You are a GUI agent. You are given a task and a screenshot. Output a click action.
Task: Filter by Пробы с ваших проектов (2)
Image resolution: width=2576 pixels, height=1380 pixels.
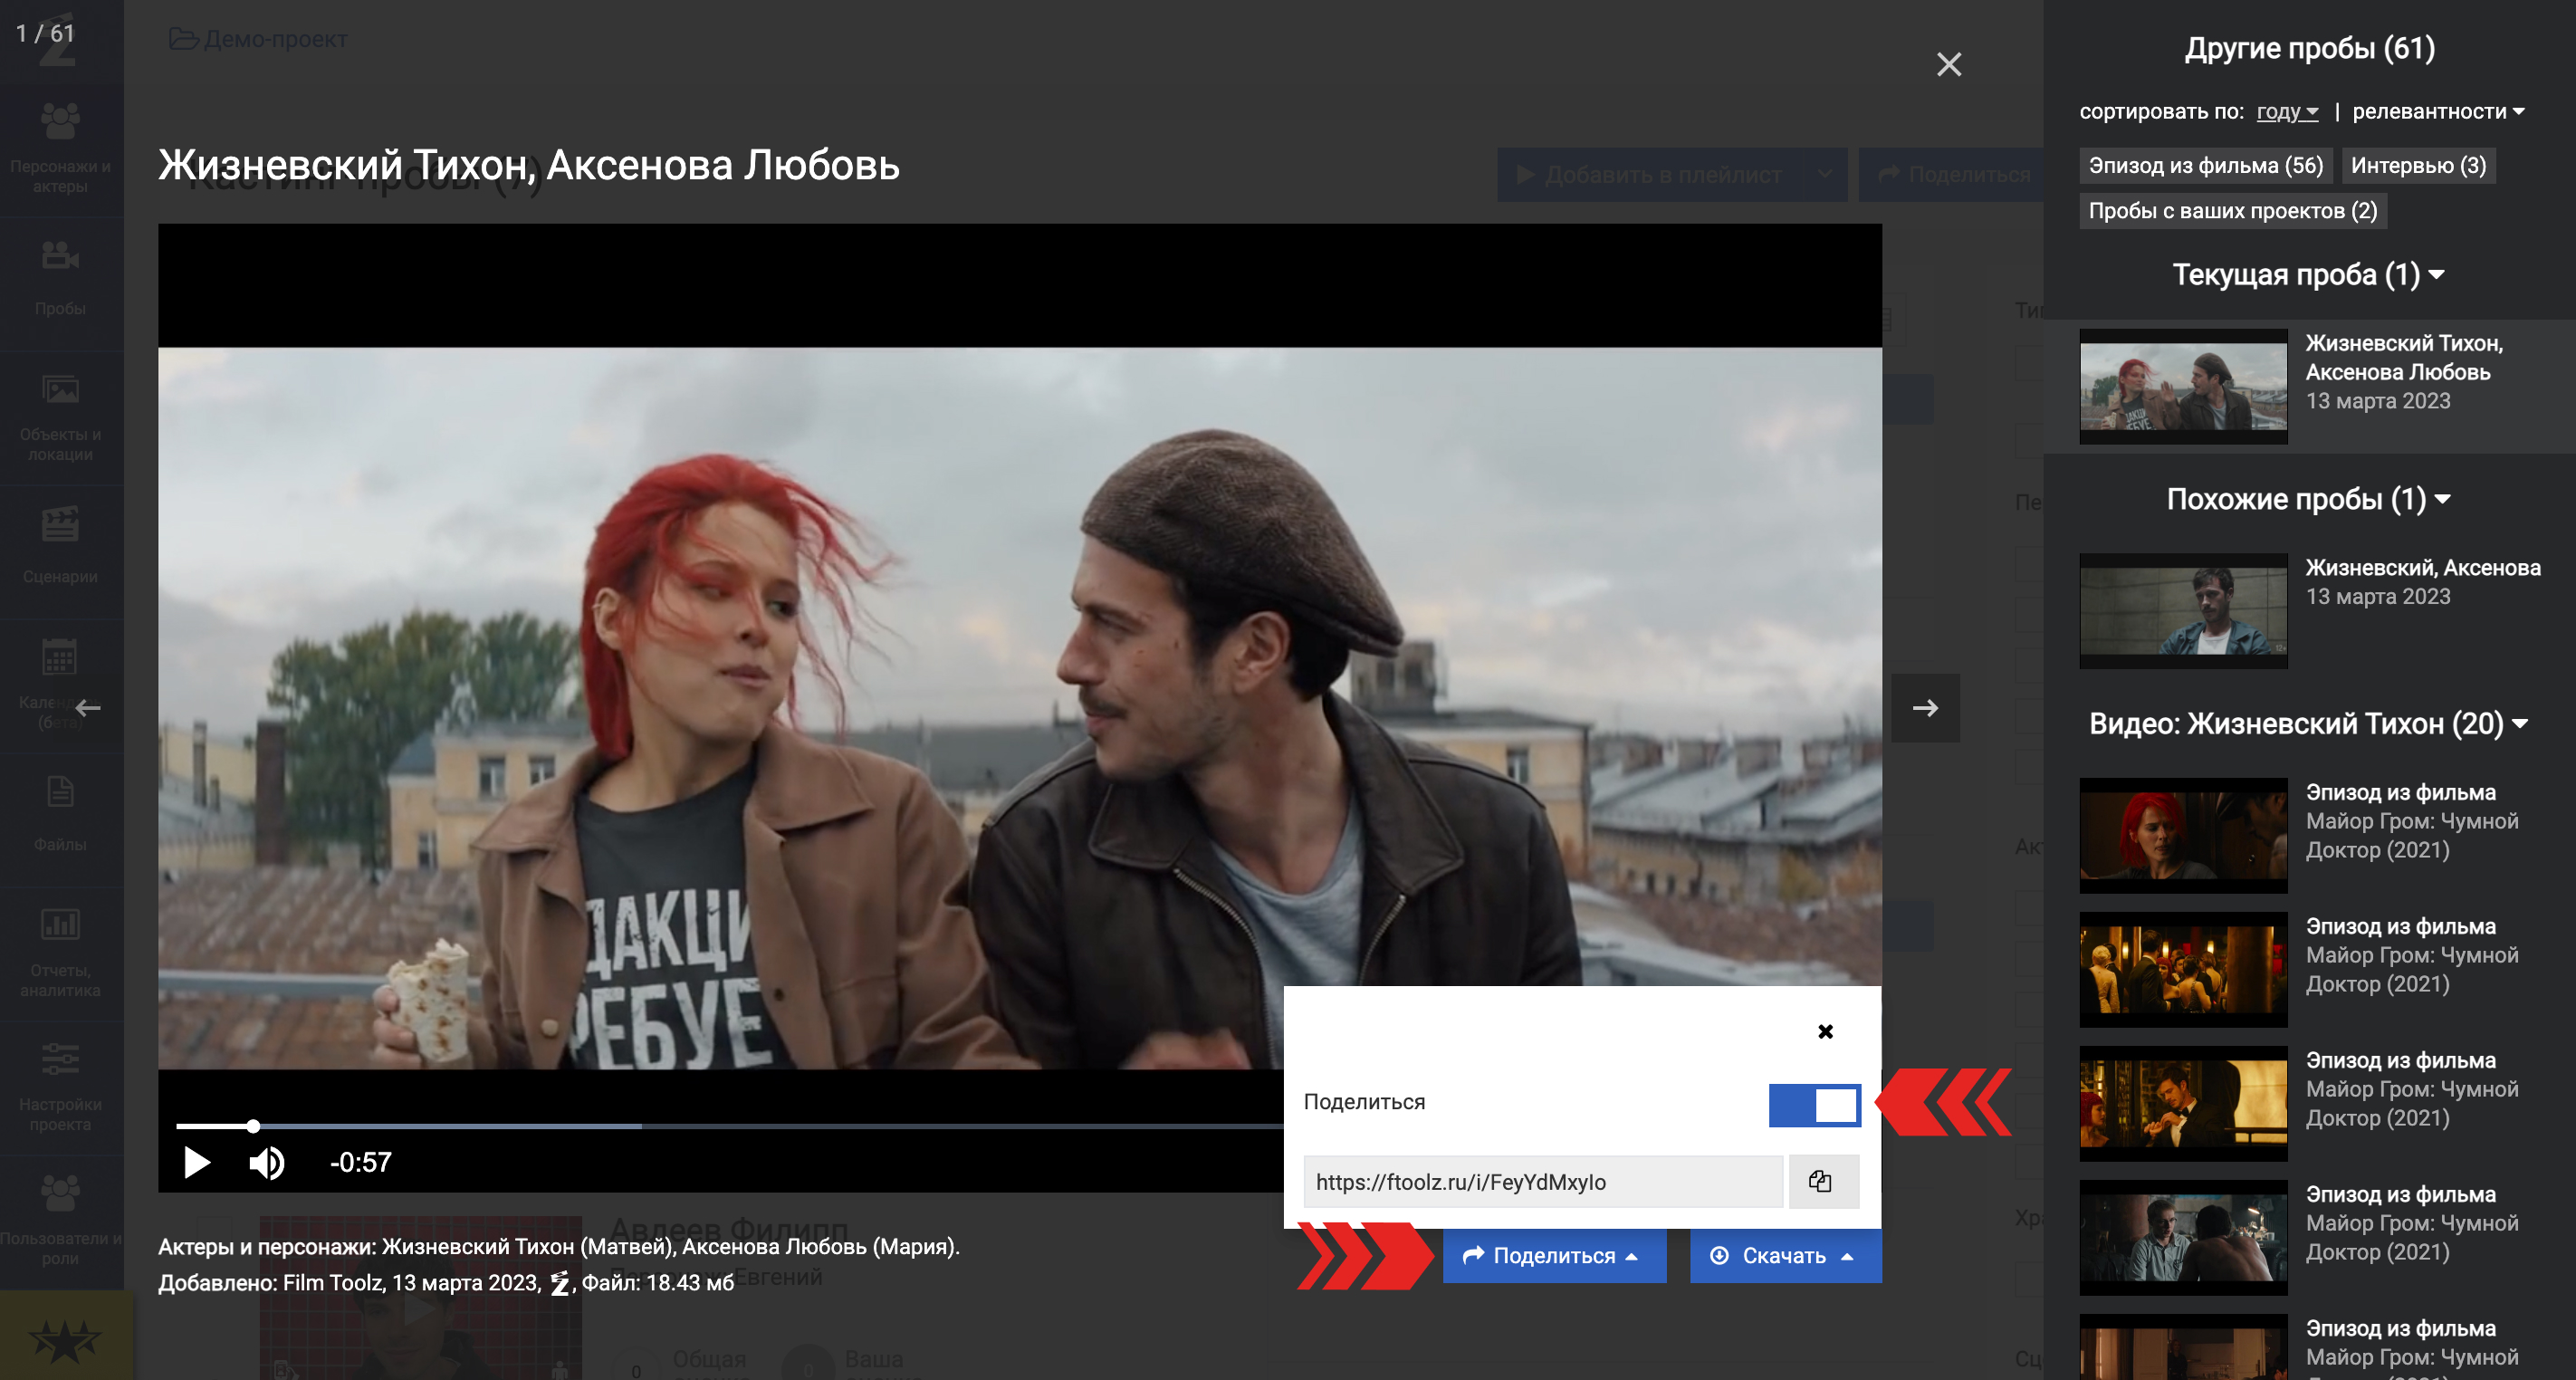(x=2232, y=211)
